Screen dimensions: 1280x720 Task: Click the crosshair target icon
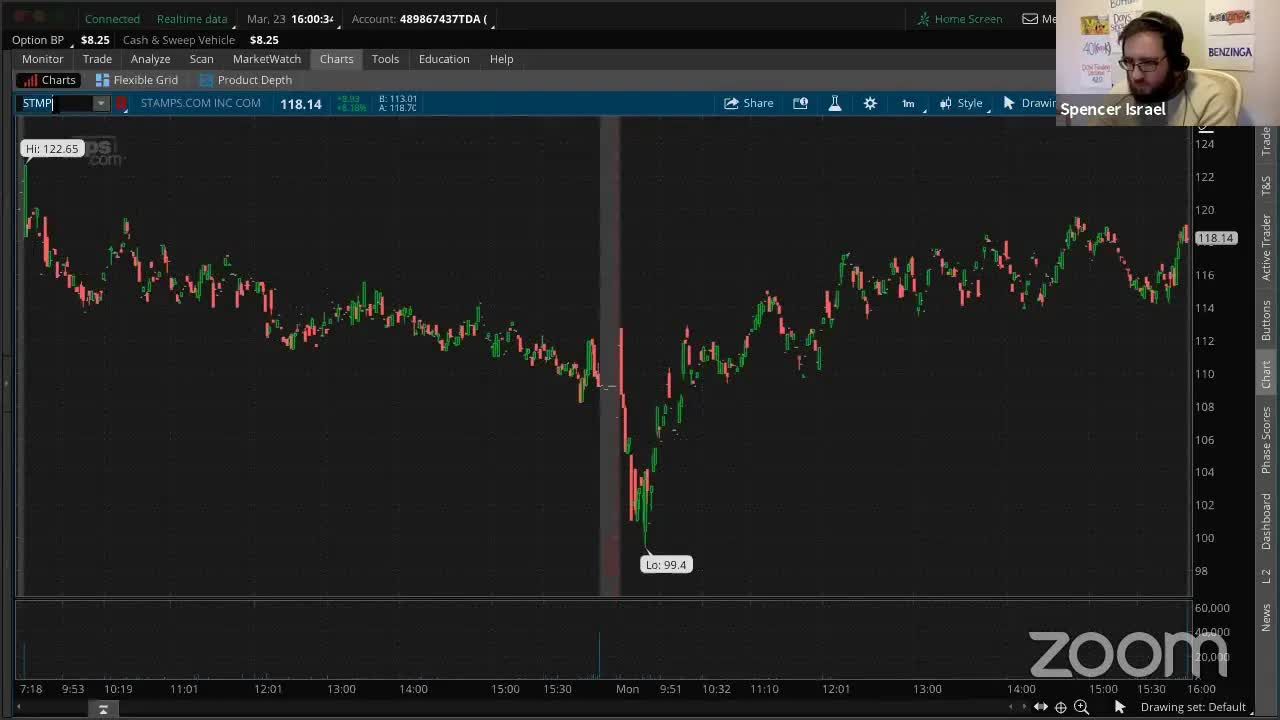[1061, 707]
